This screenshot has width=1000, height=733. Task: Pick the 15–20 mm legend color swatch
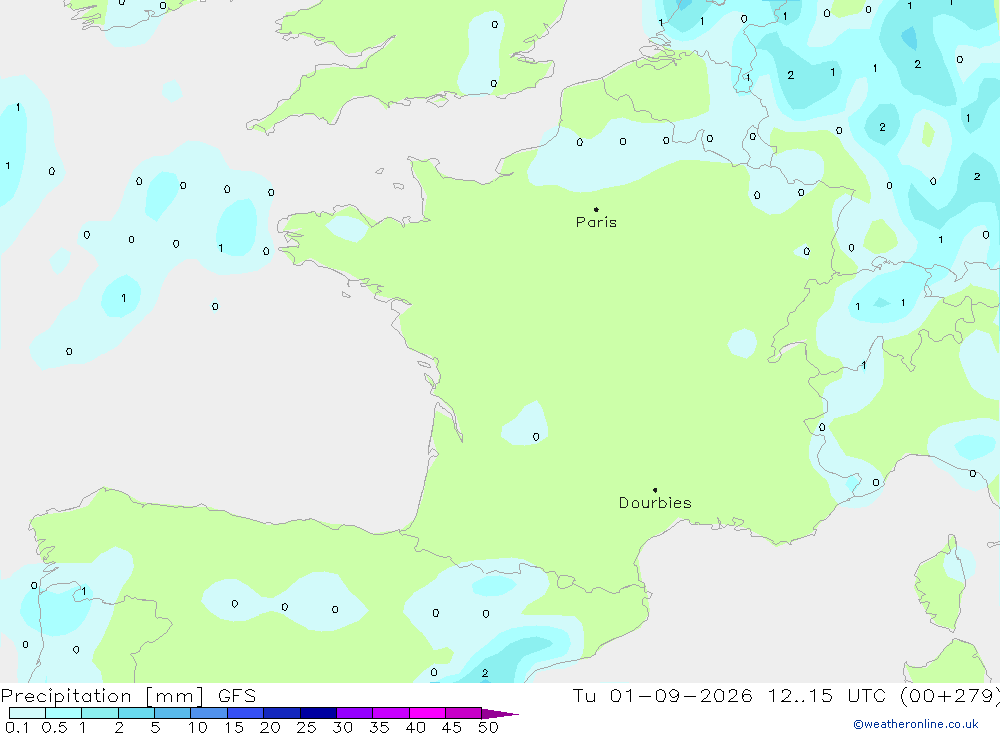246,713
